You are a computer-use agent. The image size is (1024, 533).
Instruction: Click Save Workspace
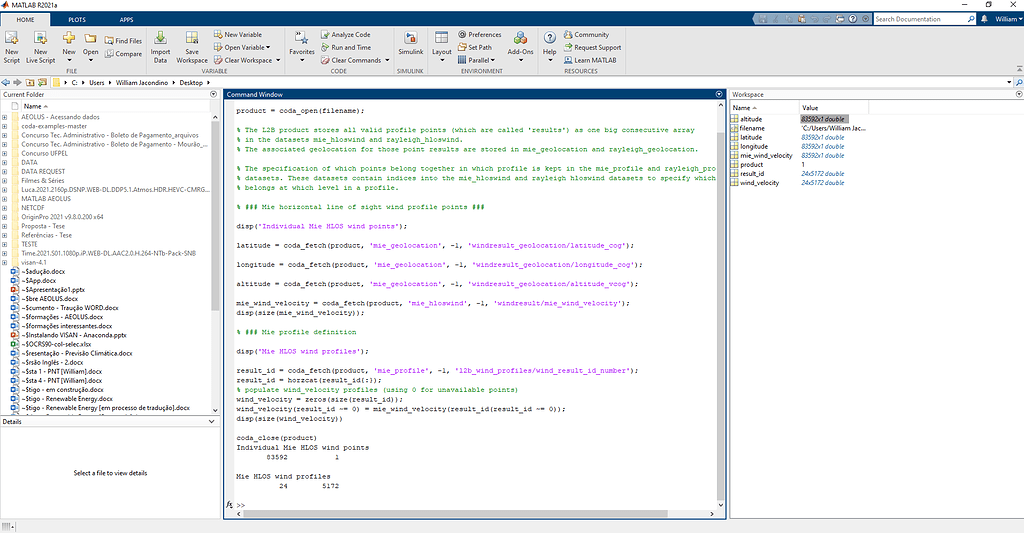(192, 46)
